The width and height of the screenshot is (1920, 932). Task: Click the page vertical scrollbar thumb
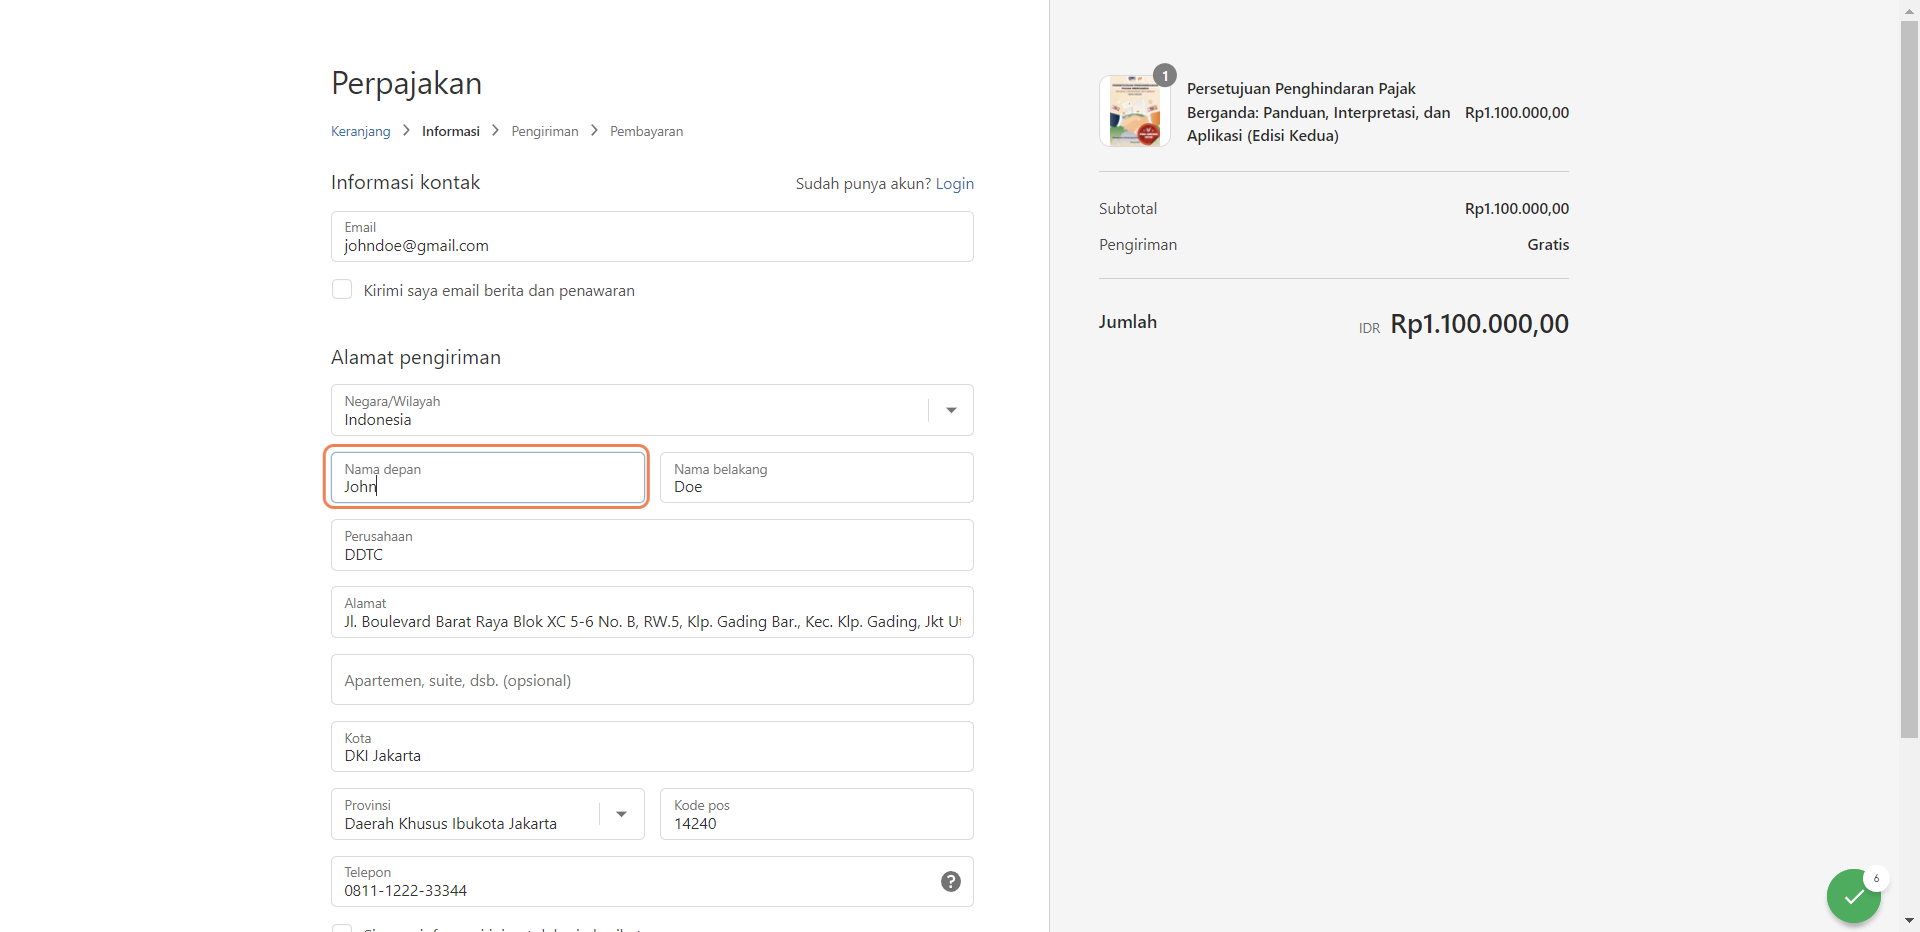[x=1909, y=380]
